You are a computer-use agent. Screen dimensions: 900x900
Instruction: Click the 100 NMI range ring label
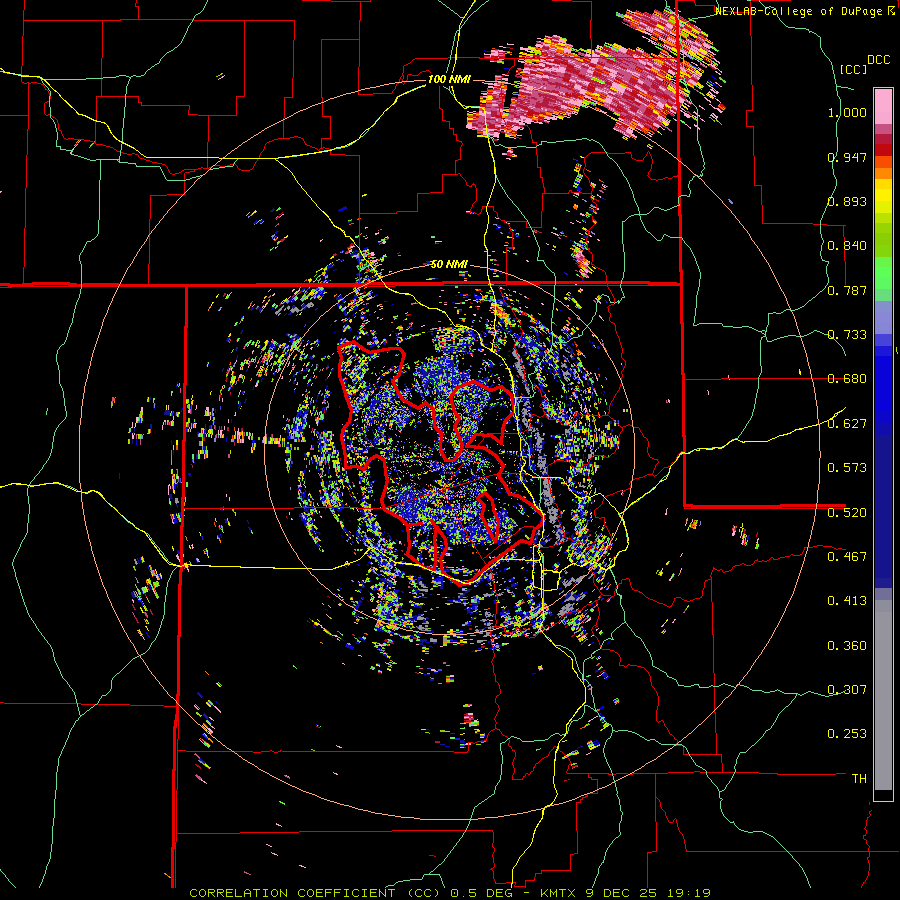click(449, 79)
